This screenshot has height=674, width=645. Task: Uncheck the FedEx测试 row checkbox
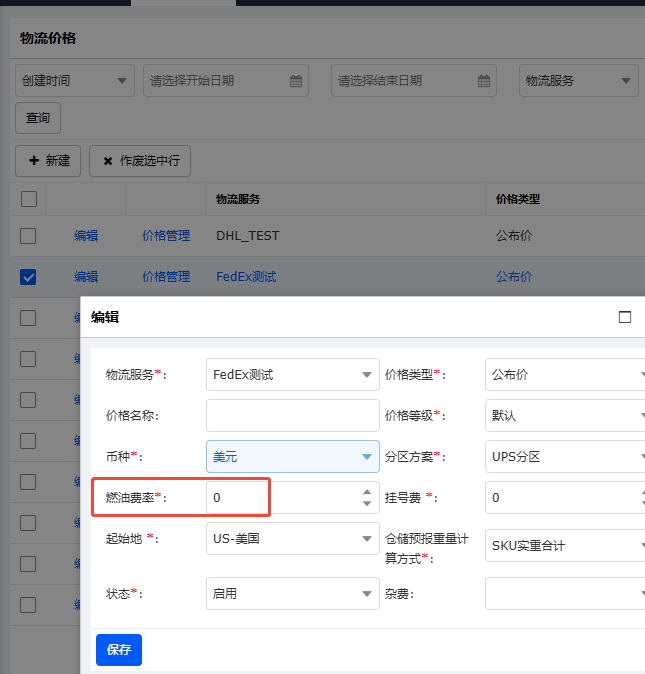(x=28, y=277)
